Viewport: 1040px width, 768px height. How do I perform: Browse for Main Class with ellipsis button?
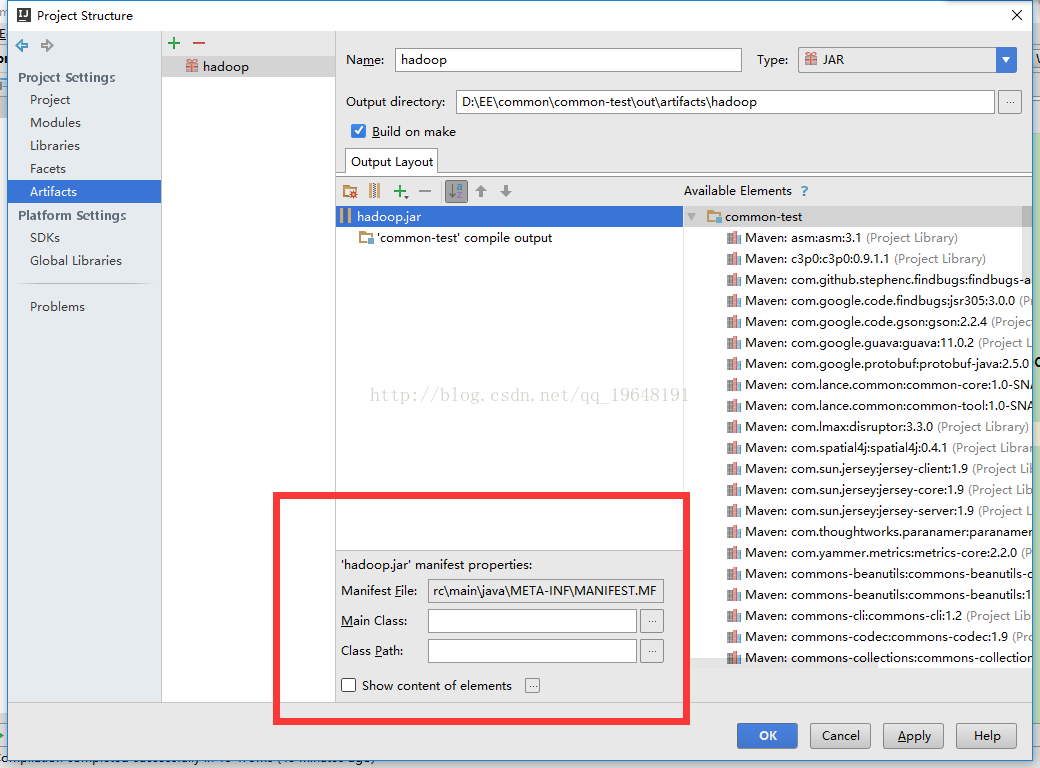tap(652, 621)
